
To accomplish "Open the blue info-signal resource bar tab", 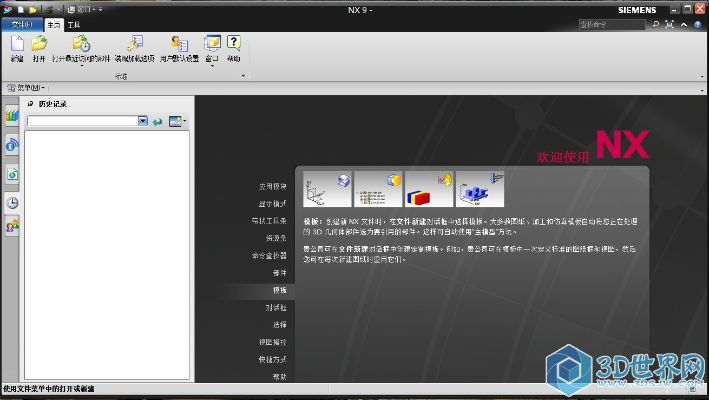I will point(12,145).
